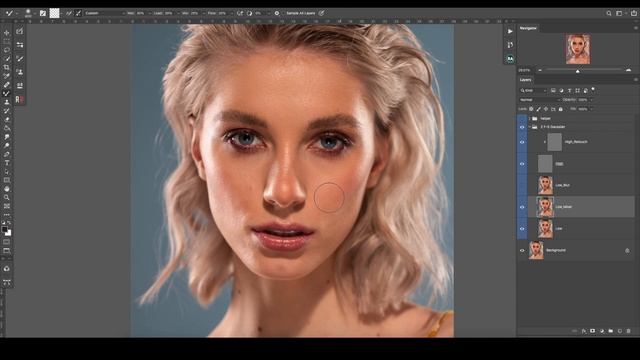Expand the Helper layer group
The width and height of the screenshot is (640, 360).
click(x=529, y=118)
